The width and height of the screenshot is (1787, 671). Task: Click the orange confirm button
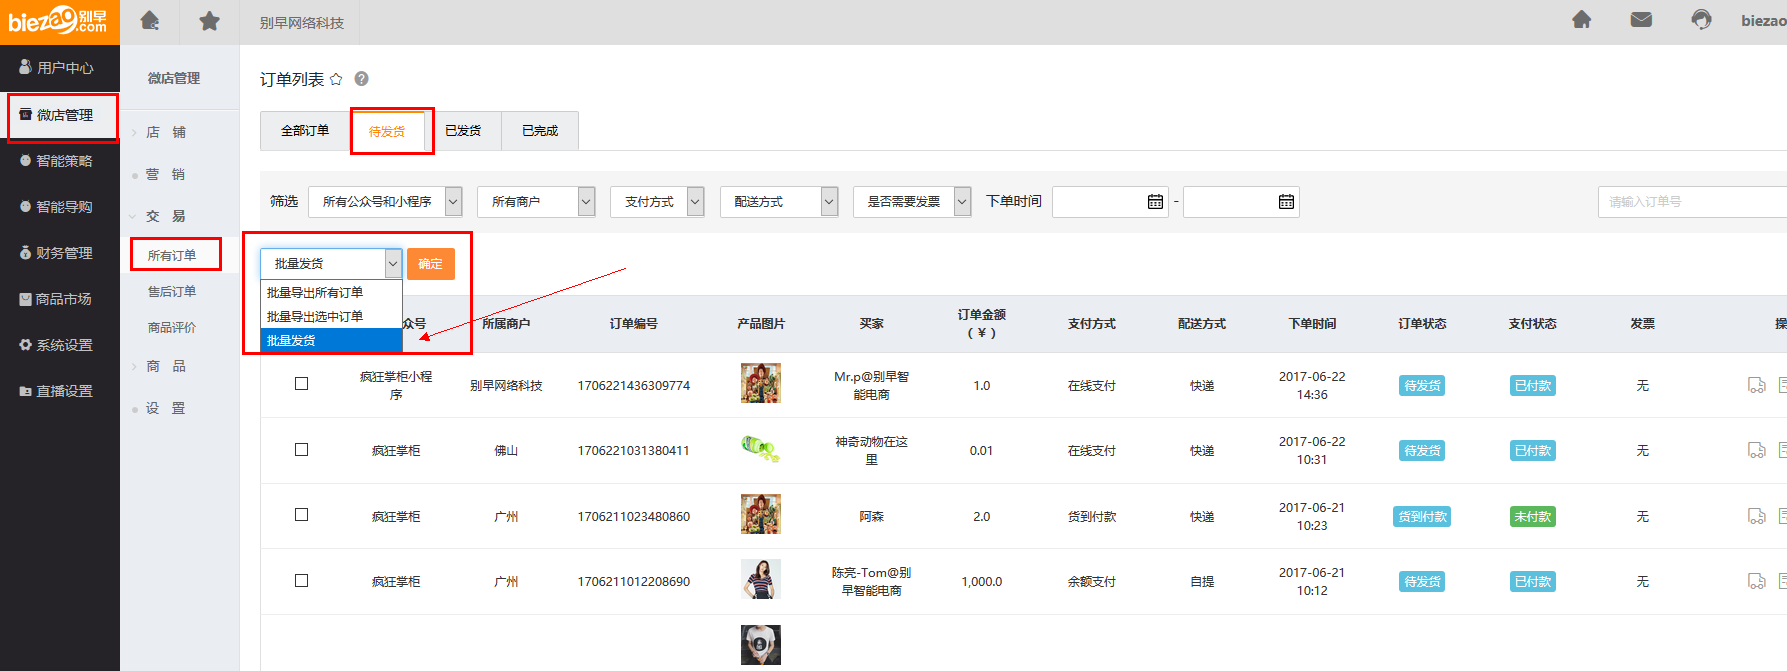click(x=430, y=264)
